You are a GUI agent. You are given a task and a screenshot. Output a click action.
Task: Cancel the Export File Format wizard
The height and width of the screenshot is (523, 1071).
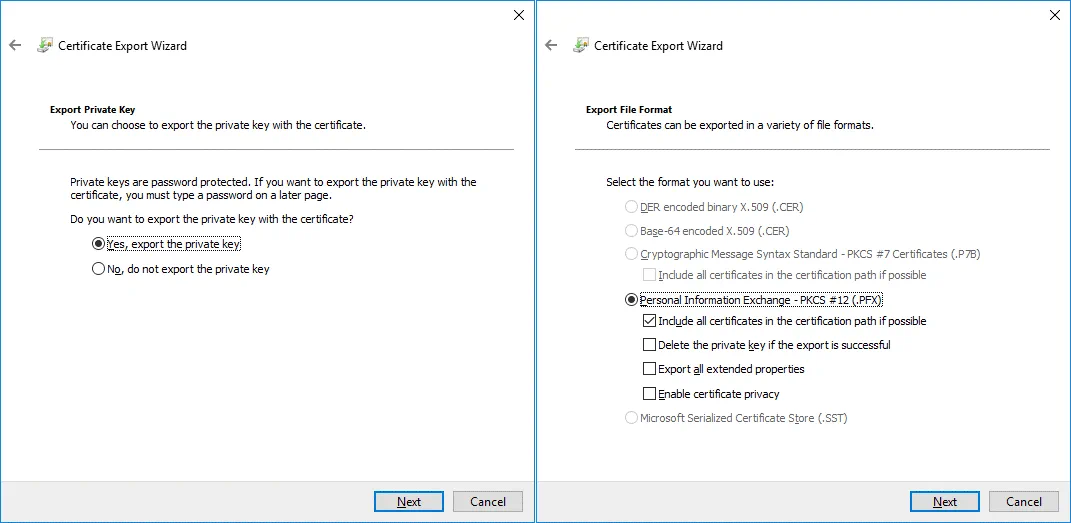tap(1023, 501)
